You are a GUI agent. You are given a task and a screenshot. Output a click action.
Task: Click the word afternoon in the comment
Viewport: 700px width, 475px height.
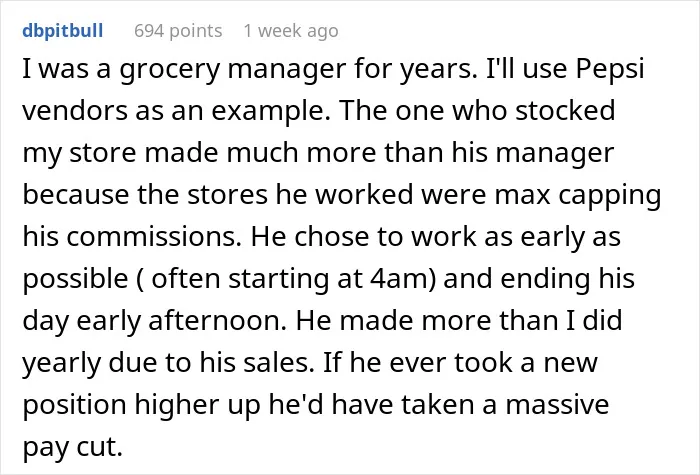click(217, 320)
